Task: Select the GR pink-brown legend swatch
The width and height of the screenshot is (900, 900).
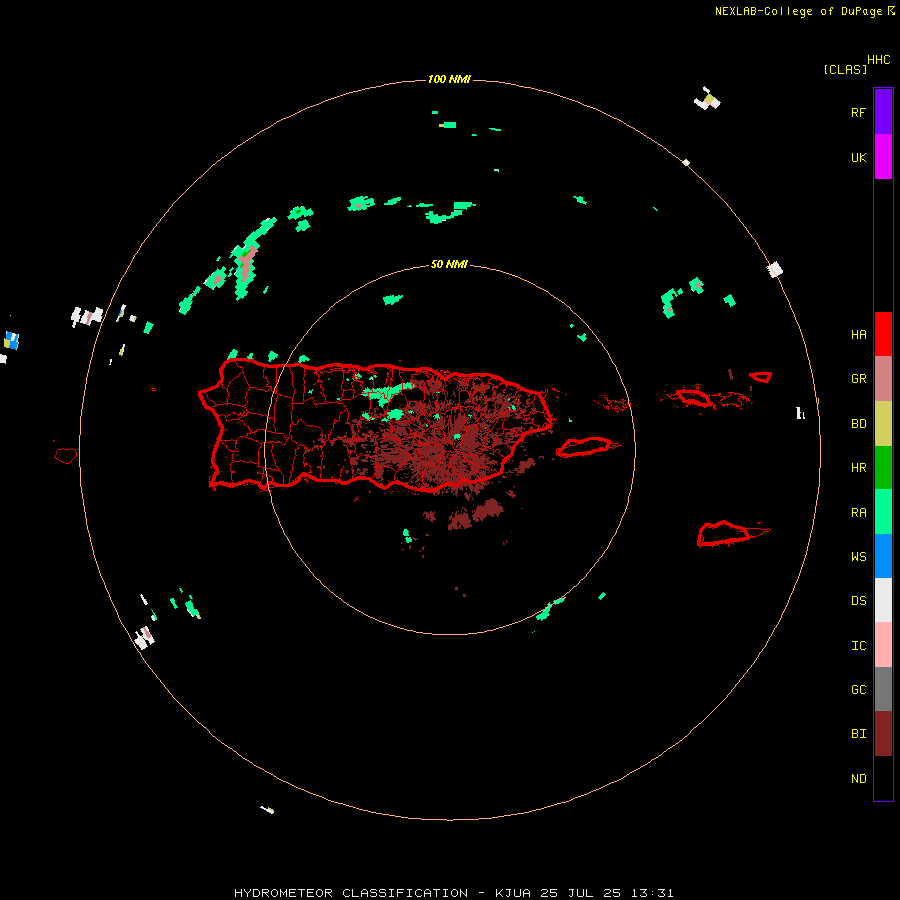Action: click(883, 379)
